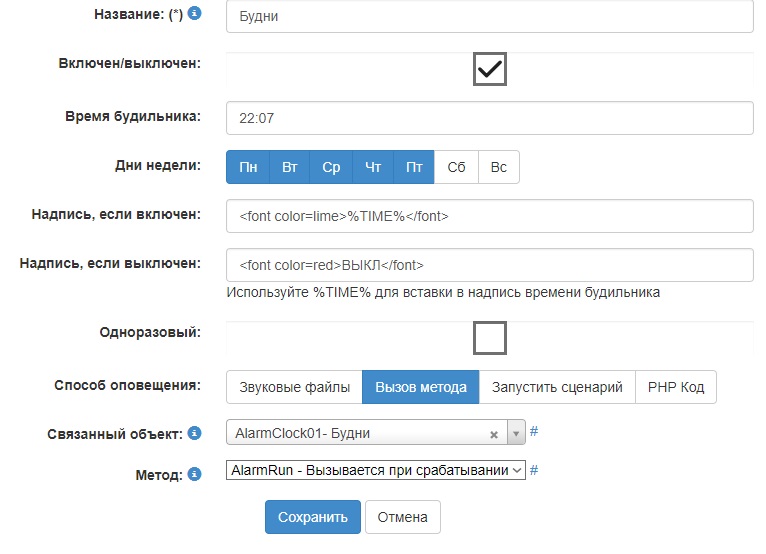Click the Отмена button
The image size is (766, 554).
coord(403,517)
